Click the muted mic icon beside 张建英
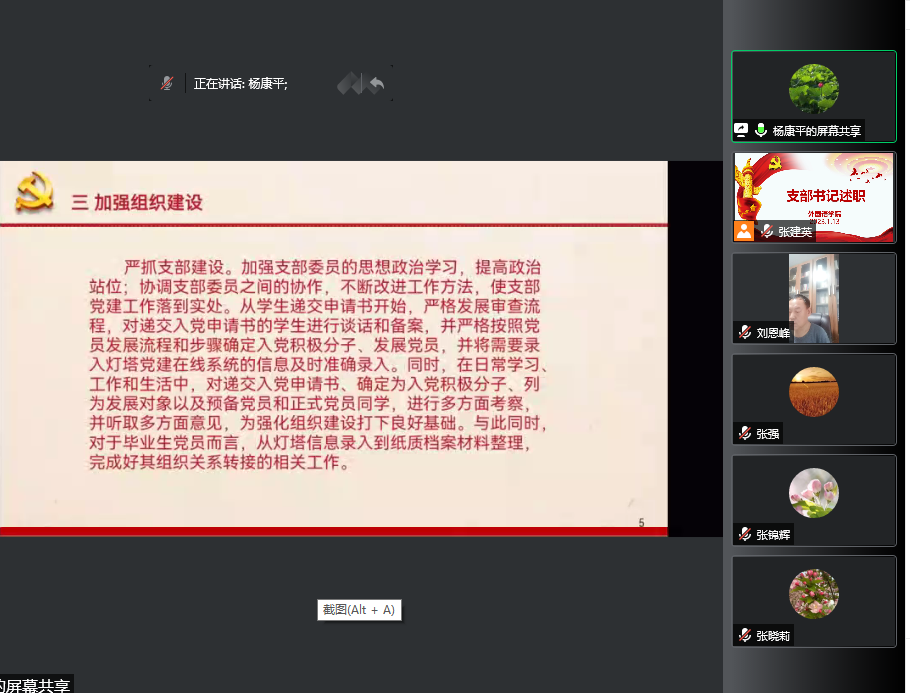 tap(766, 231)
